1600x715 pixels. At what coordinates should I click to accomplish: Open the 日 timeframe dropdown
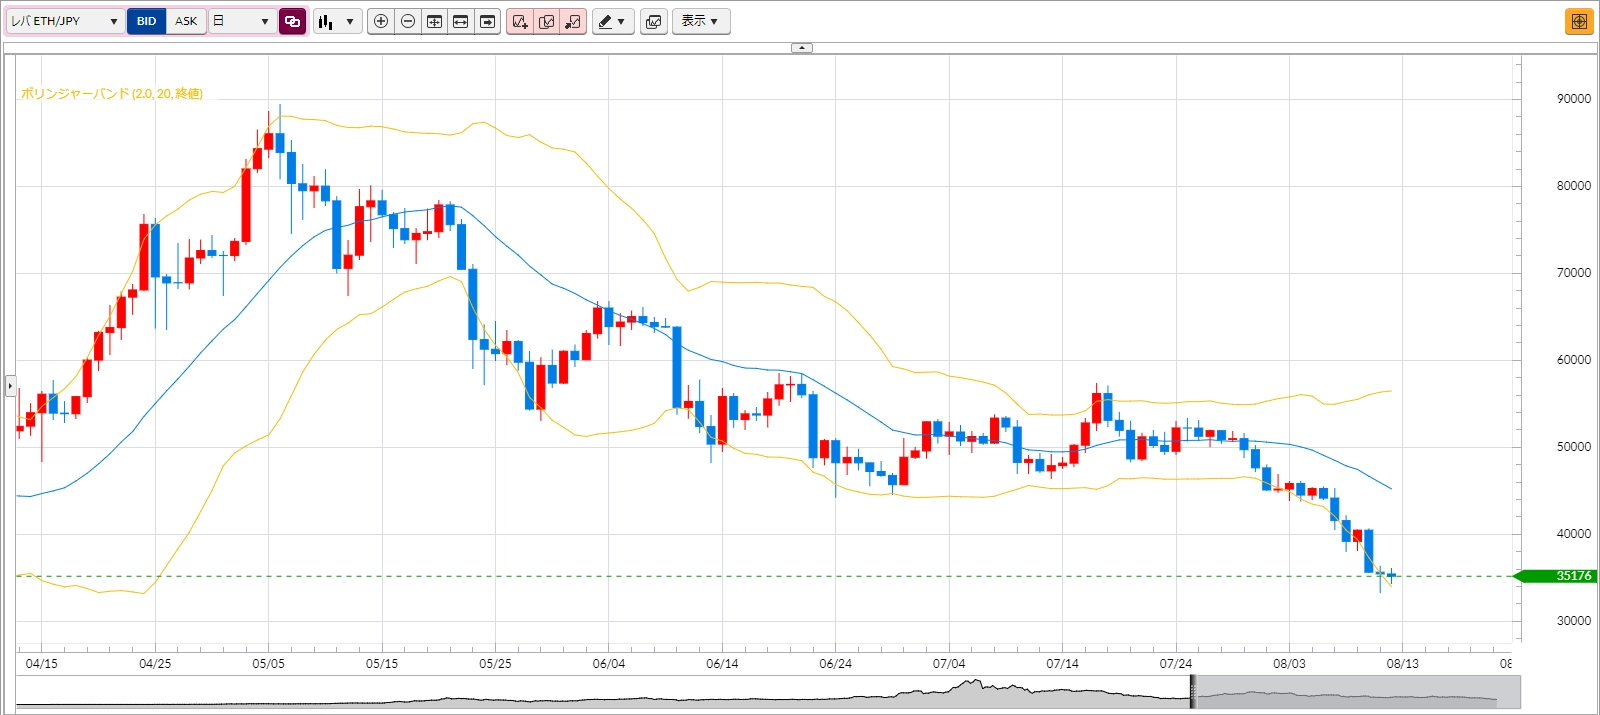(243, 21)
